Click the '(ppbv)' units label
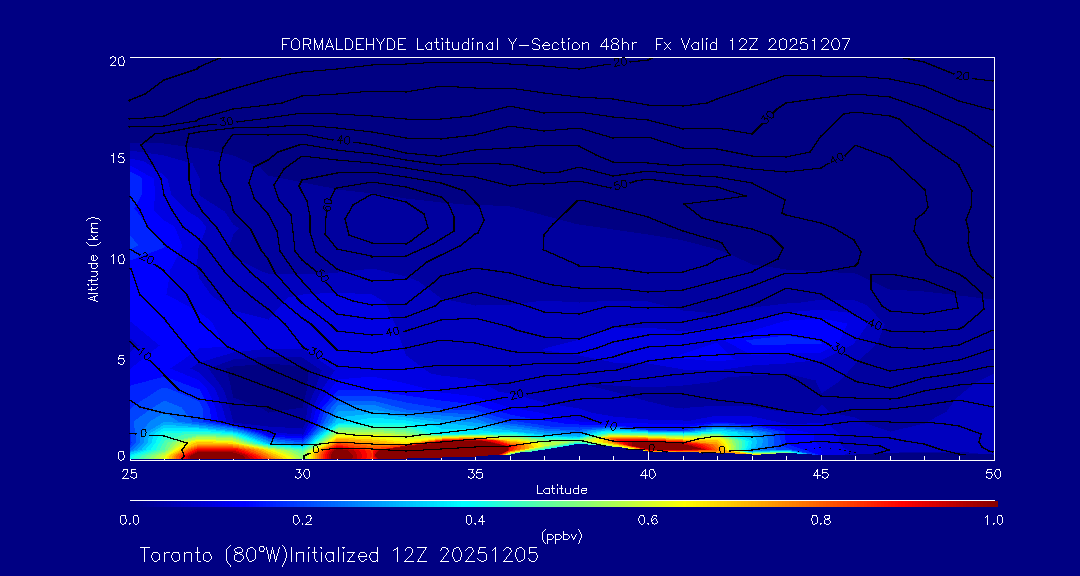1080x576 pixels. point(561,535)
